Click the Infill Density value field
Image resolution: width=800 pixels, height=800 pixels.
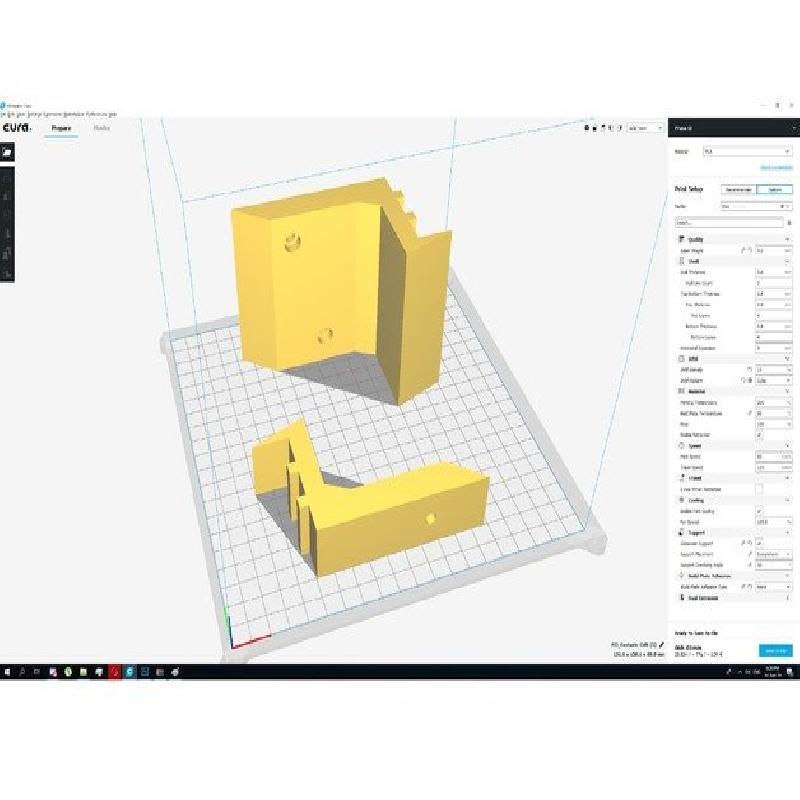point(773,369)
